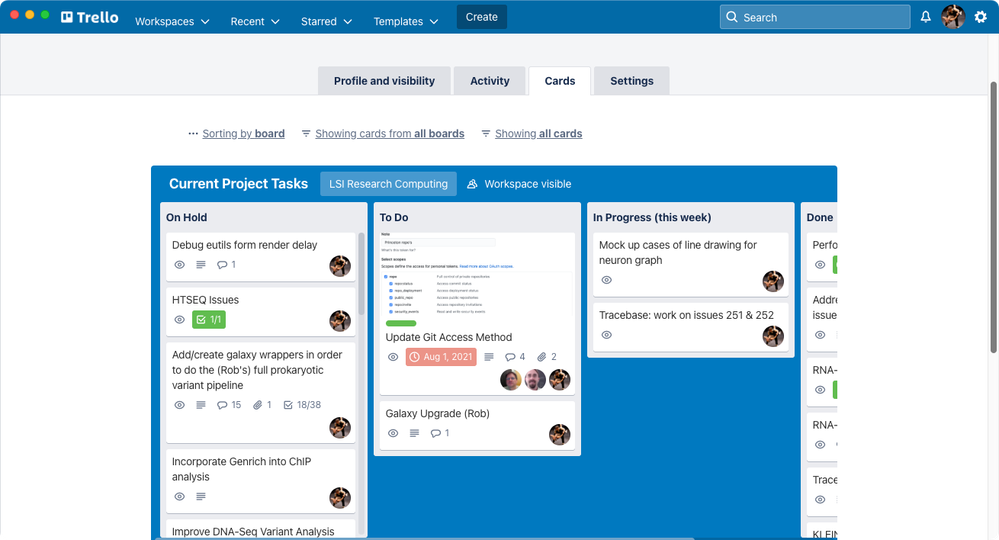Click in the Search field

click(x=815, y=17)
